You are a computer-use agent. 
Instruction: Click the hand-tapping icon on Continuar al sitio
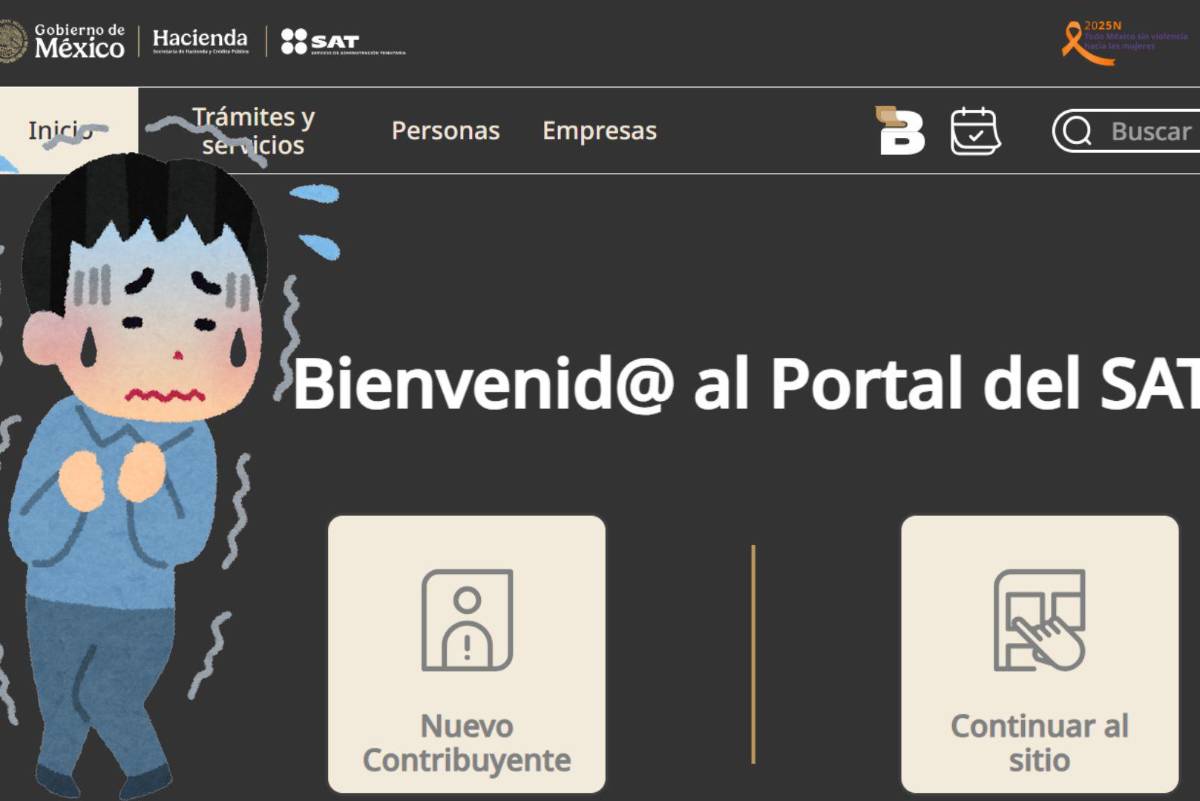(1039, 620)
